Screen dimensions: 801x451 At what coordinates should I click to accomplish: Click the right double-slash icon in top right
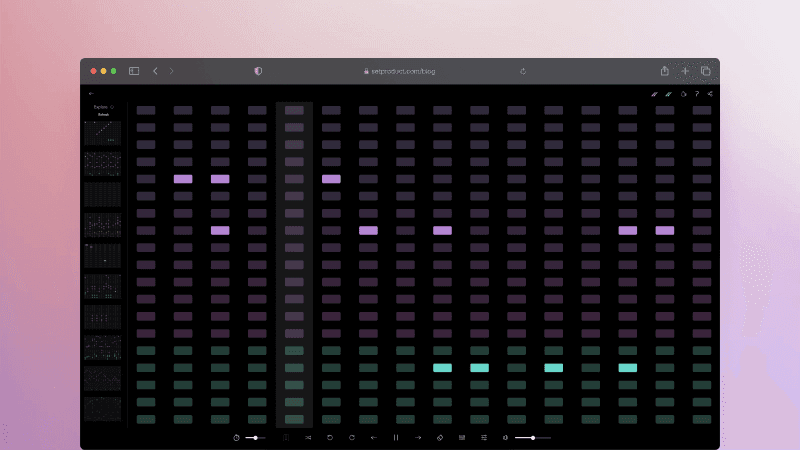[669, 94]
